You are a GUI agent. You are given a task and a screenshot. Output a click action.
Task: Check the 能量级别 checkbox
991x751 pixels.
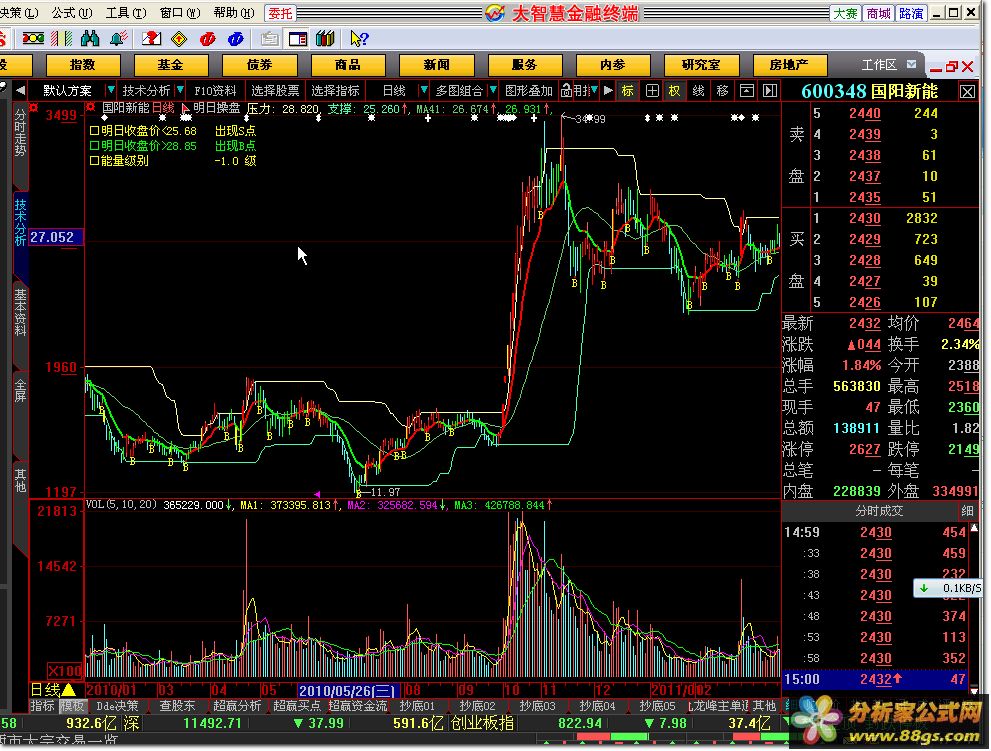[x=94, y=161]
